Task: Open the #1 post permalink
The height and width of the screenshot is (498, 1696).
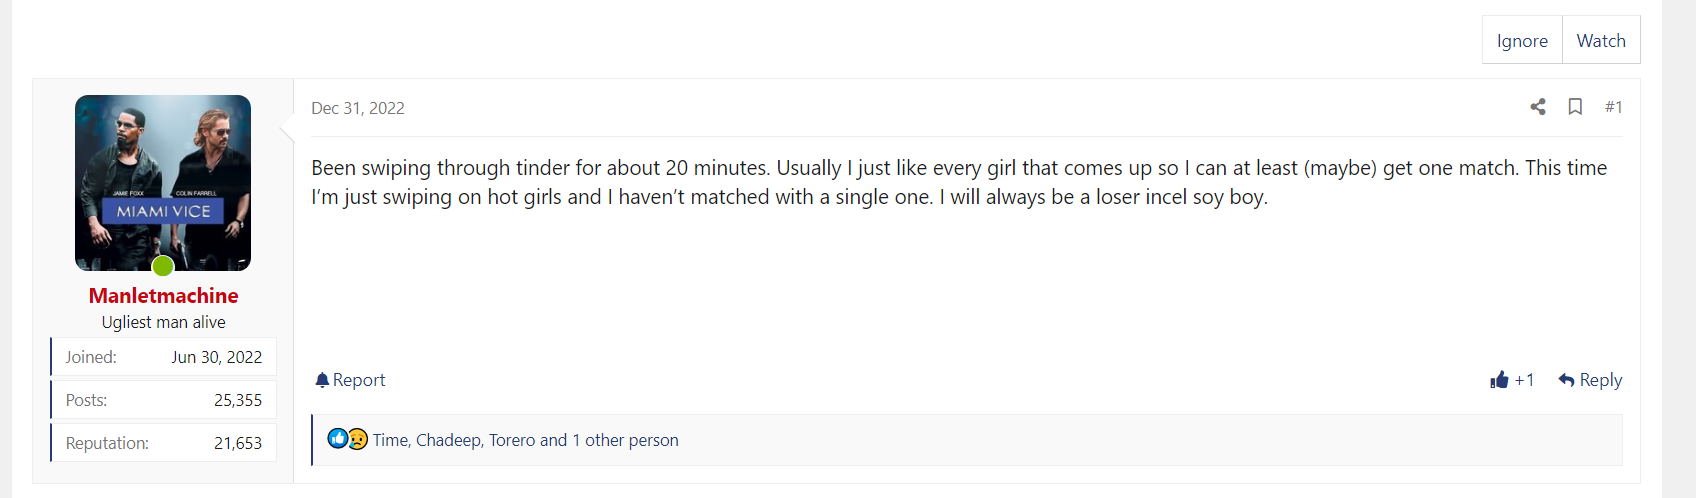Action: [1613, 107]
